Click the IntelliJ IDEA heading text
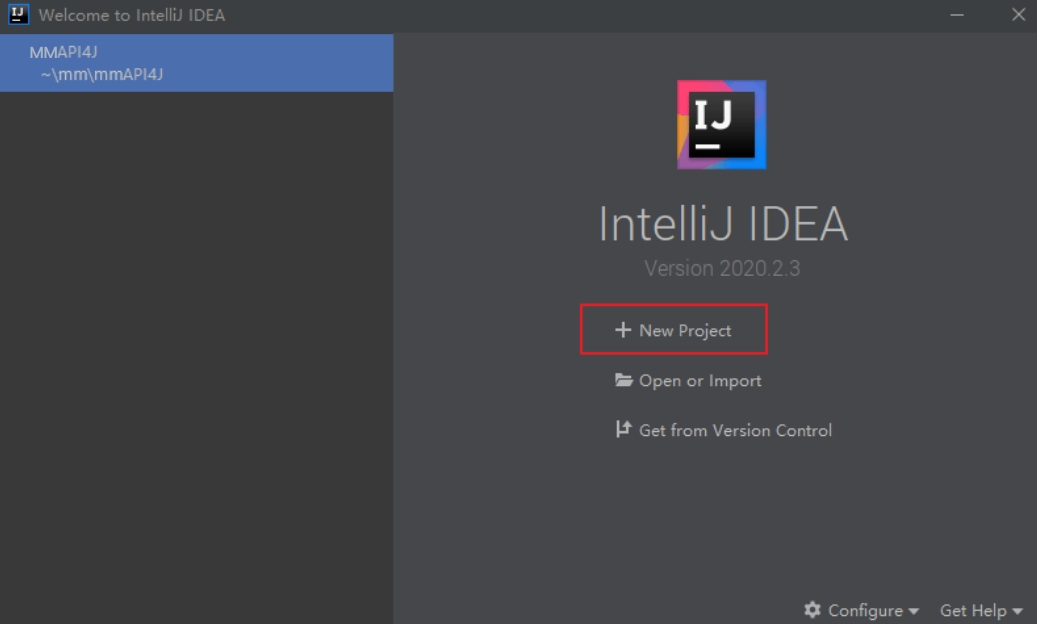Screen dimensions: 1037x624 (x=722, y=224)
